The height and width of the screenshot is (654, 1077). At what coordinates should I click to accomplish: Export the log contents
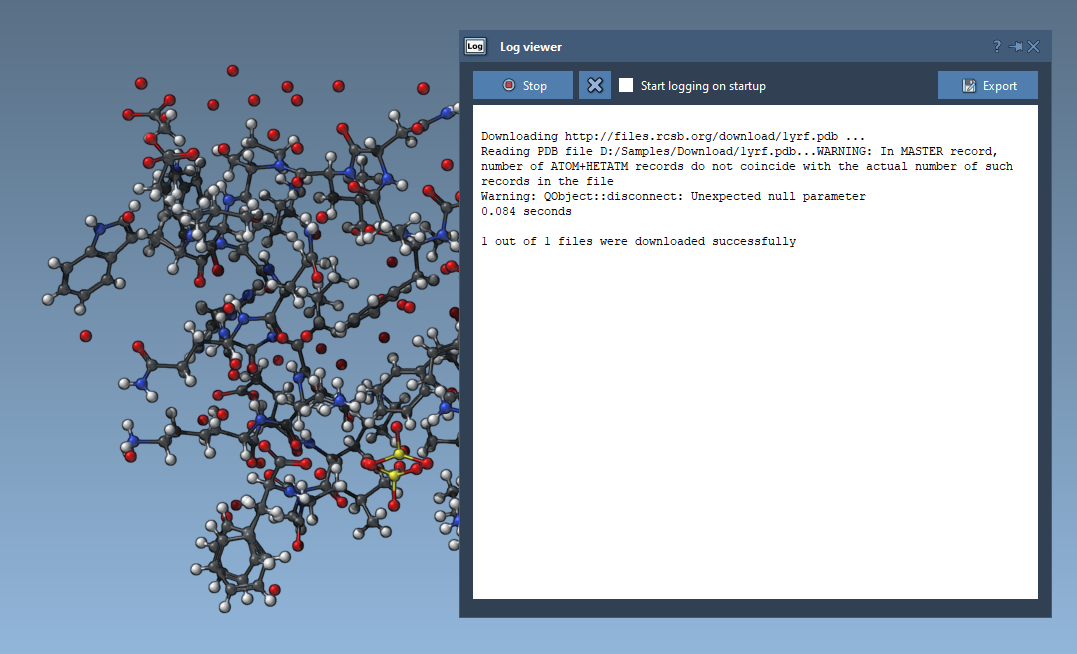coord(987,86)
